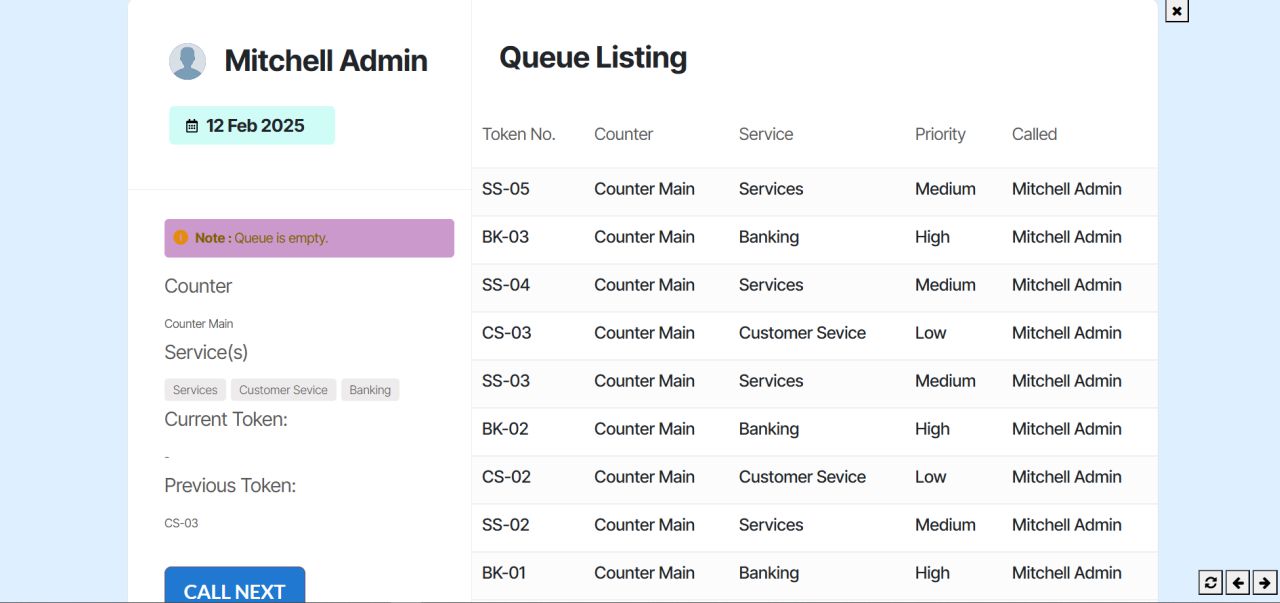Screen dimensions: 1280x603
Task: Click the 12 Feb 2025 date badge
Action: coord(254,126)
